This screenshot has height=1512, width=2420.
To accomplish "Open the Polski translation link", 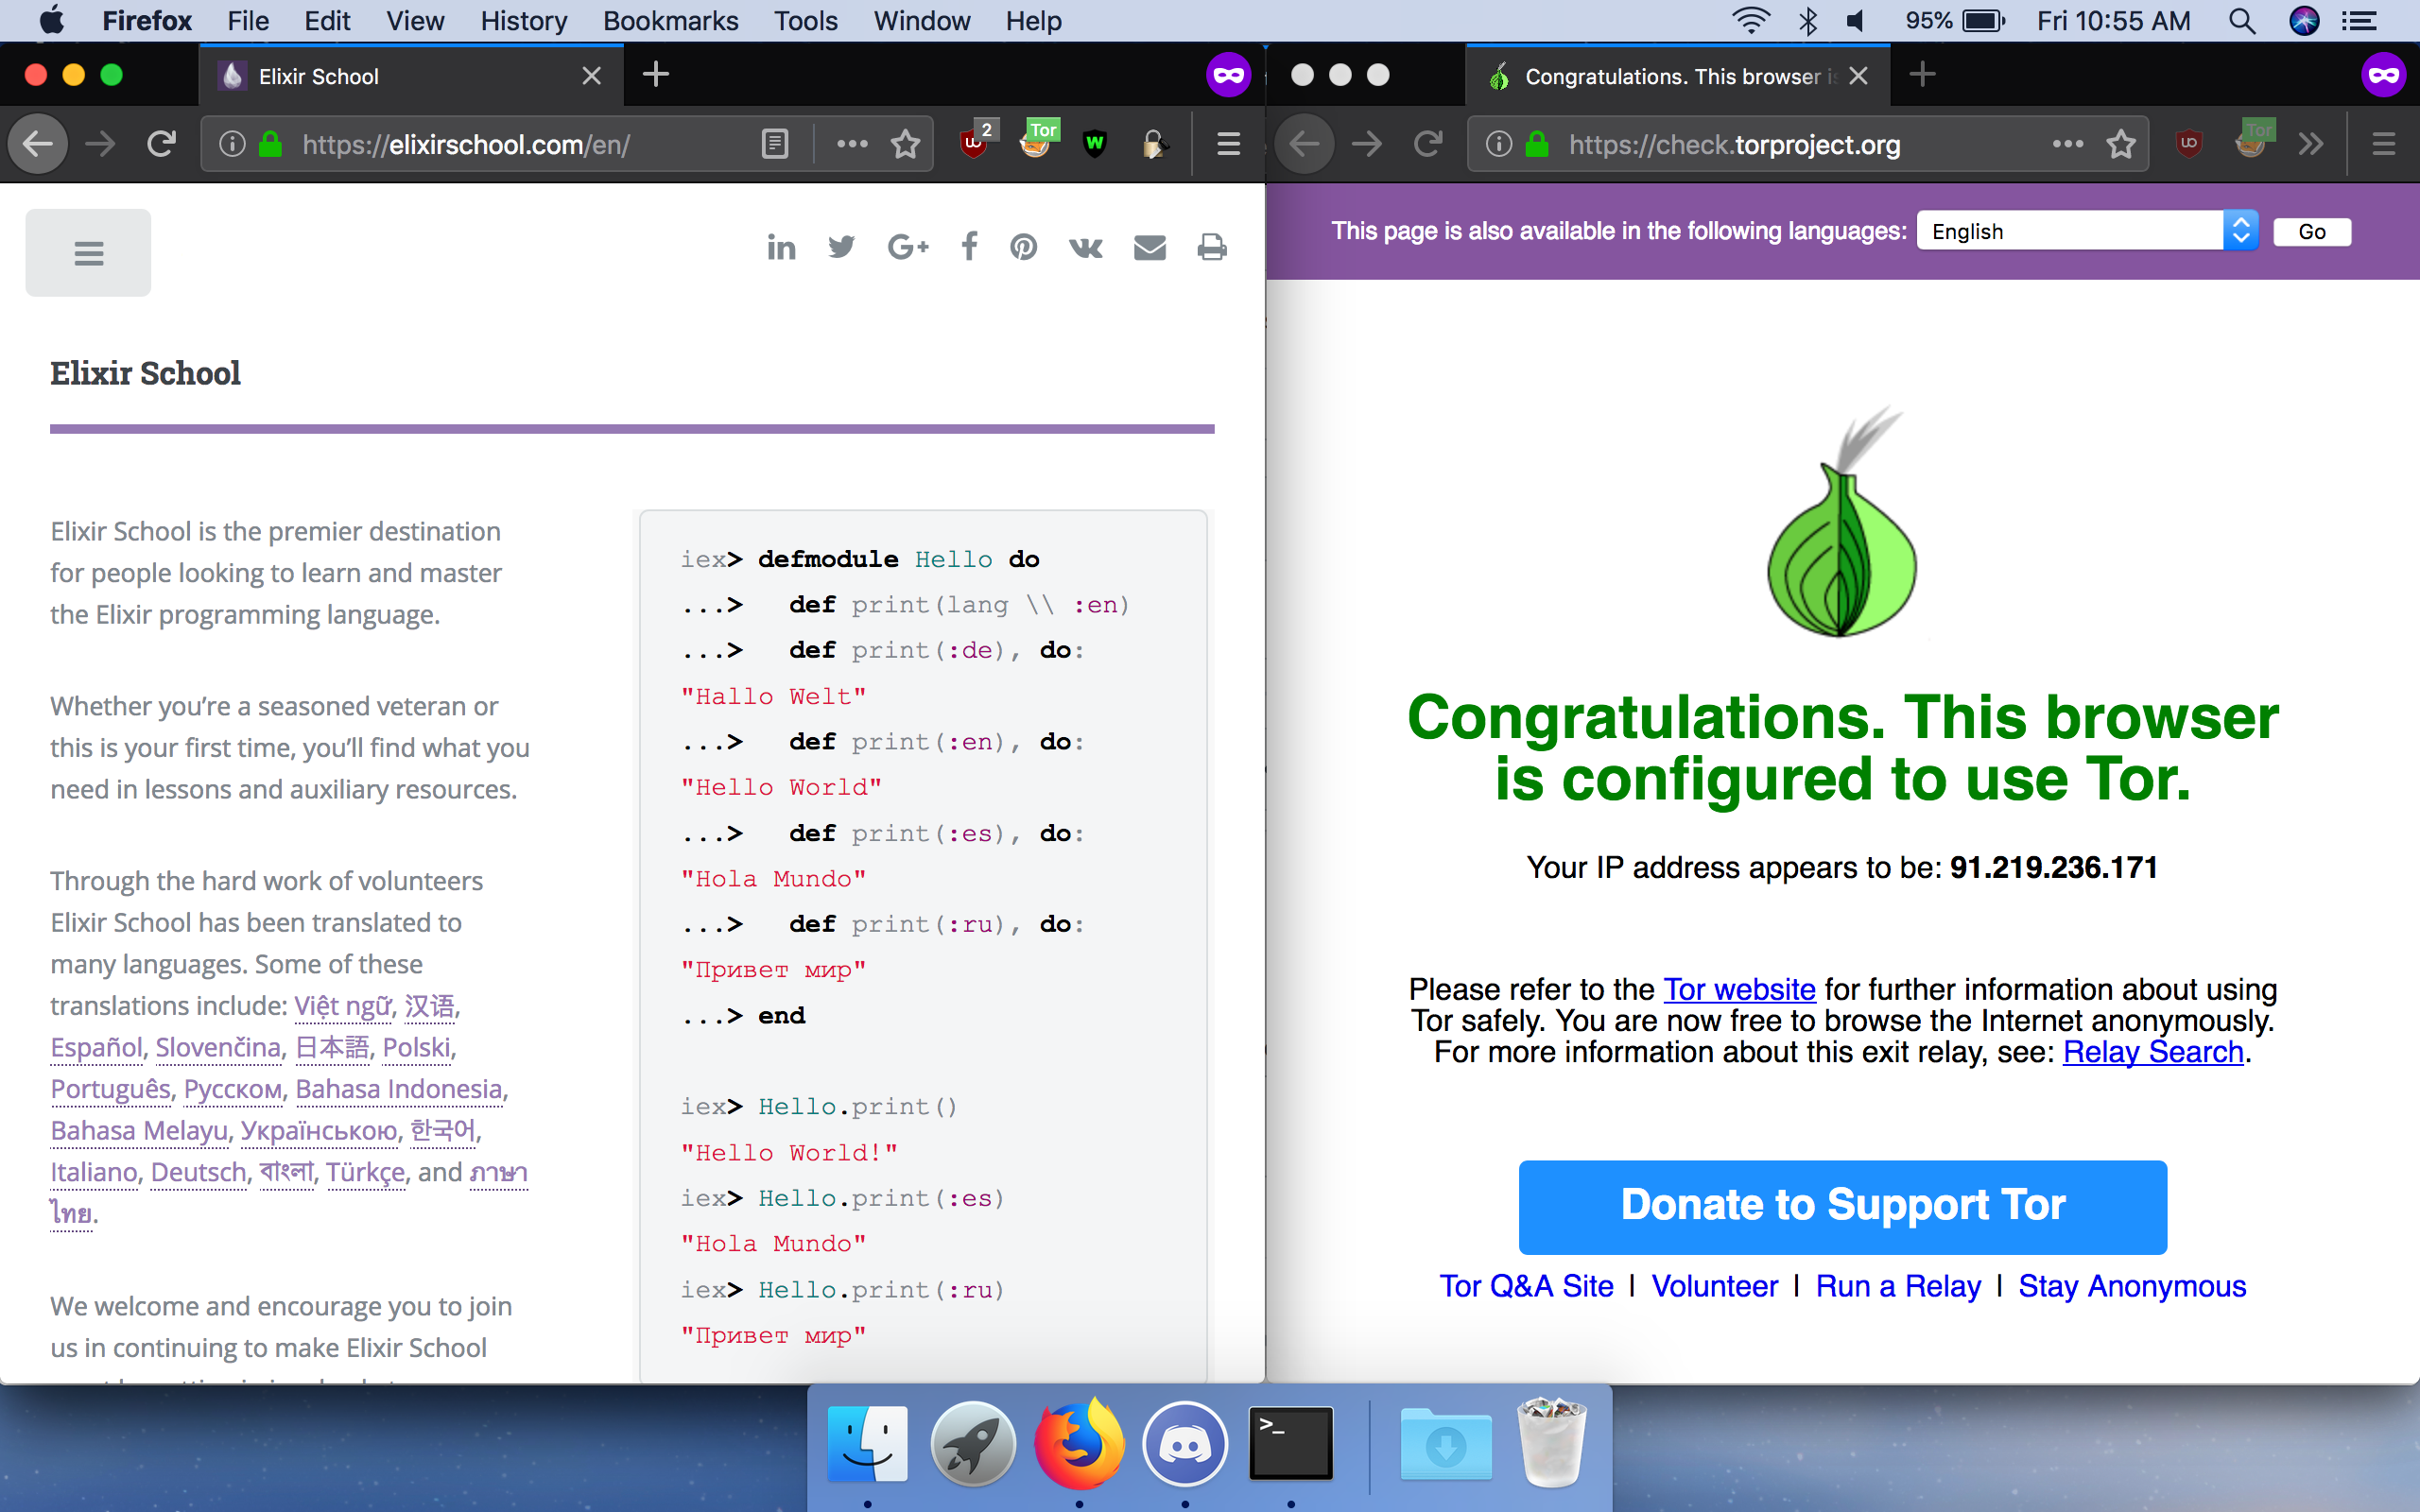I will (417, 1048).
